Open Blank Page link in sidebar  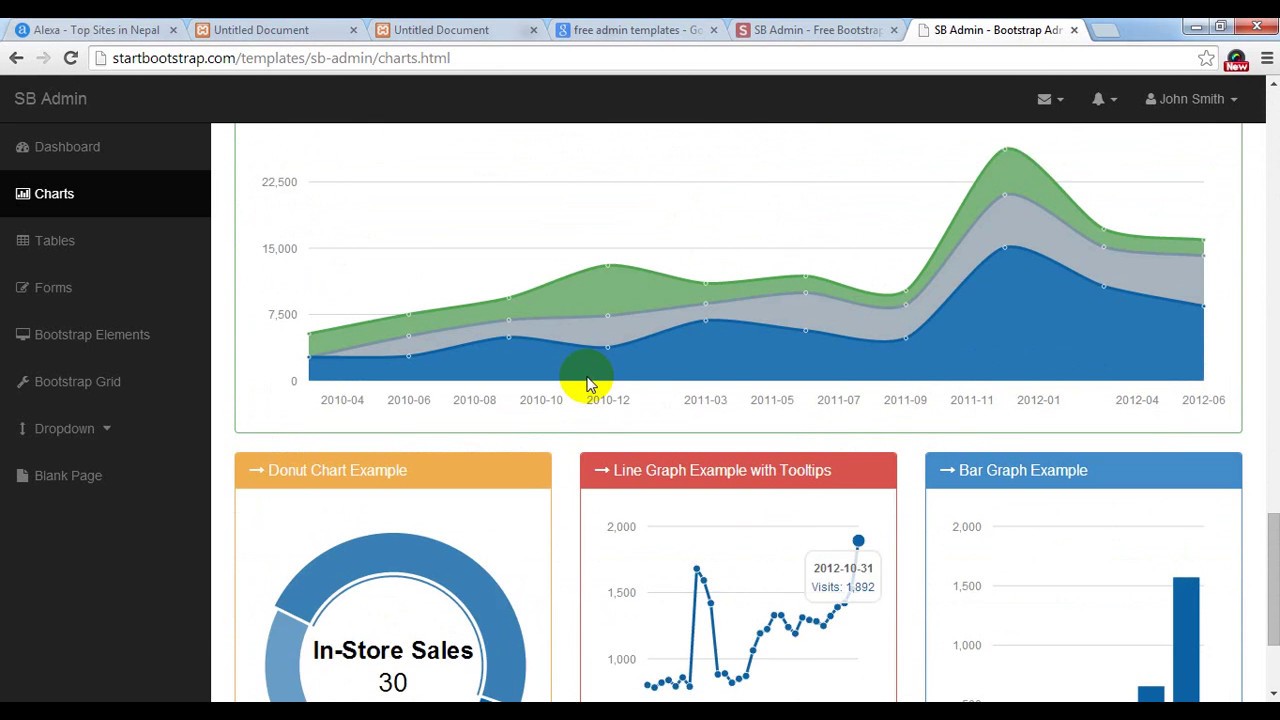(105, 476)
